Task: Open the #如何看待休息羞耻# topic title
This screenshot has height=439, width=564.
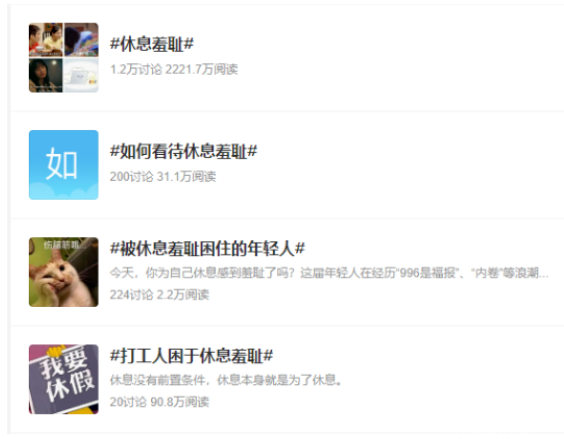Action: coord(183,151)
